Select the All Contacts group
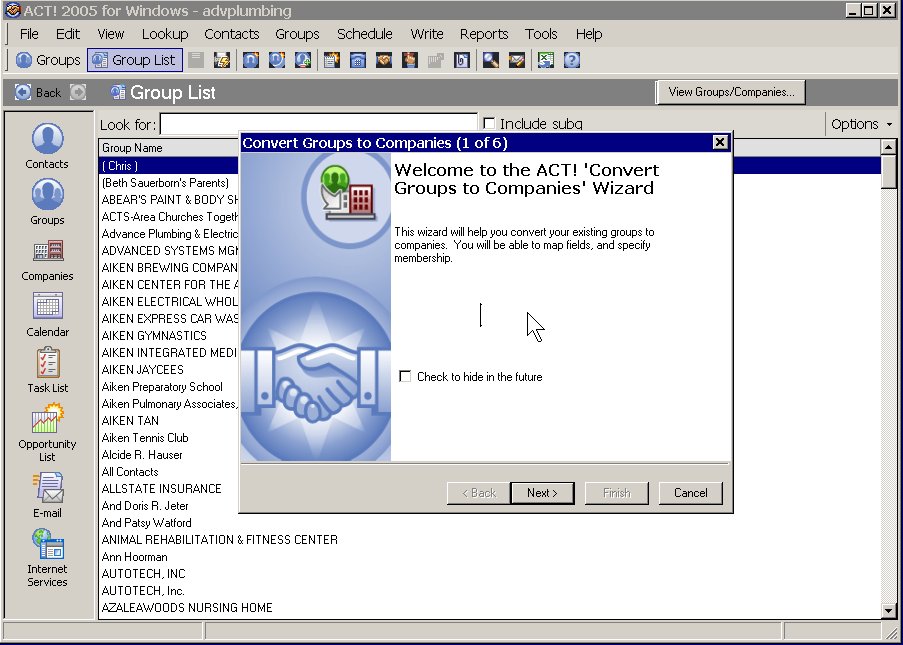This screenshot has height=645, width=903. point(130,472)
